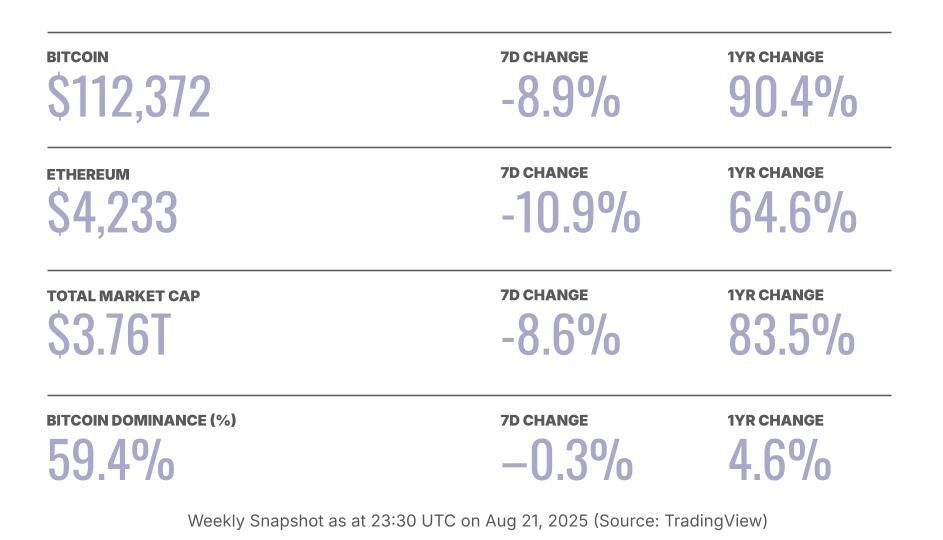This screenshot has width=943, height=540.
Task: Select the market cap value $3.76T
Action: [x=109, y=337]
